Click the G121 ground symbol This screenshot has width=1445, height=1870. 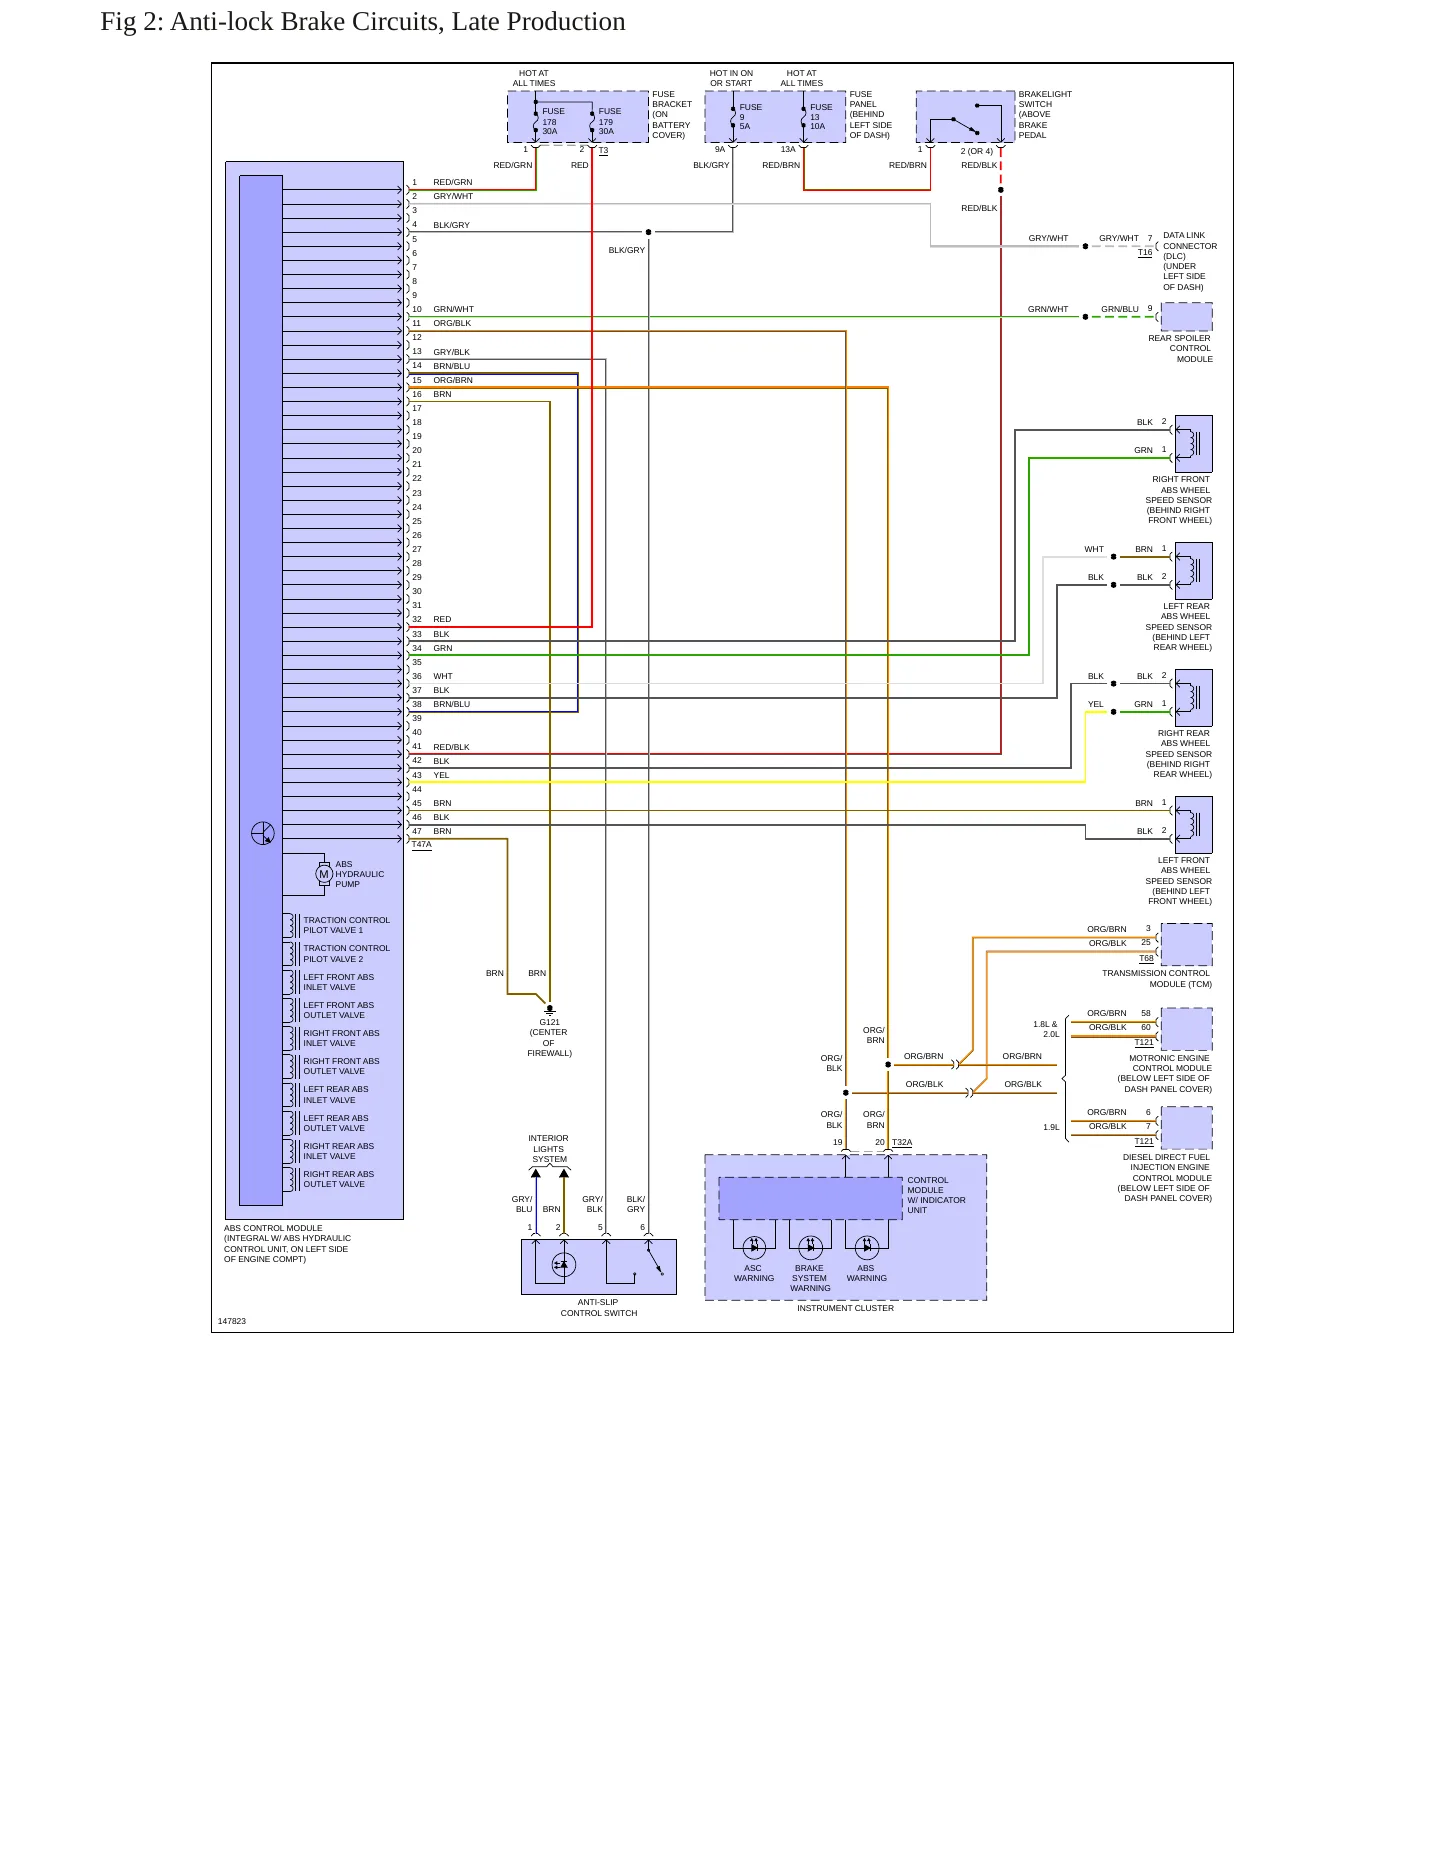pos(549,1010)
